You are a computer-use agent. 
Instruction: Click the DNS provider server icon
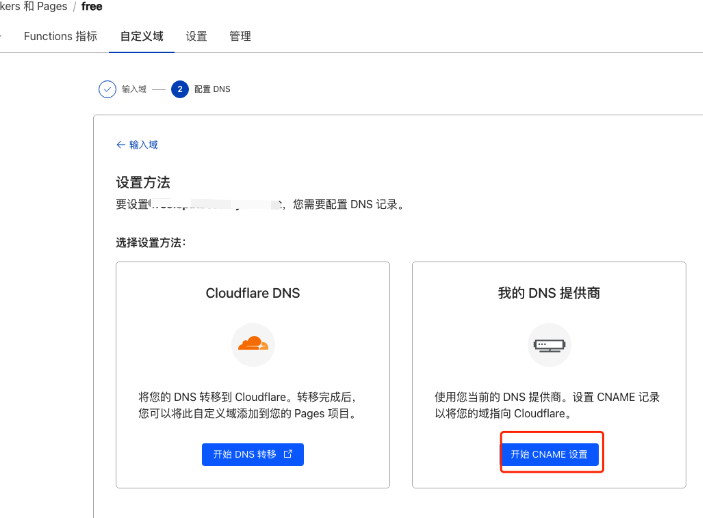(549, 345)
